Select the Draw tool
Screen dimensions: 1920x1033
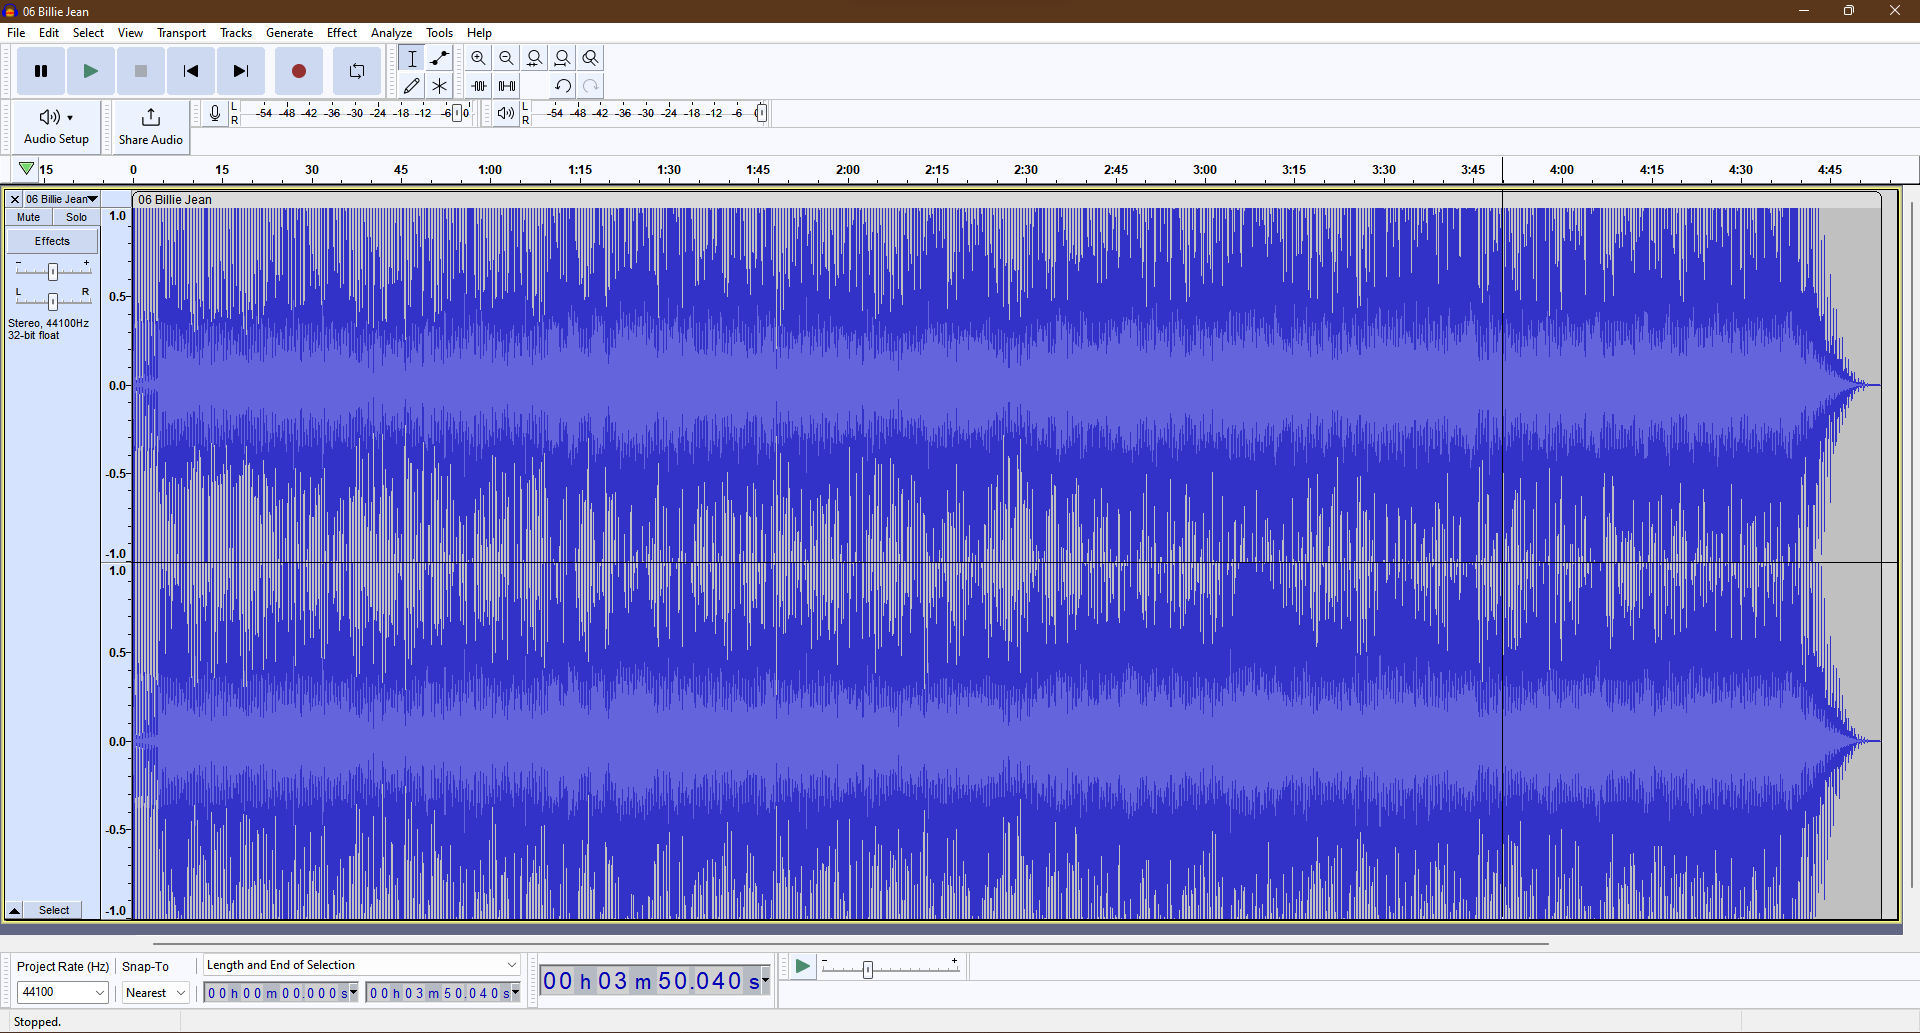412,86
